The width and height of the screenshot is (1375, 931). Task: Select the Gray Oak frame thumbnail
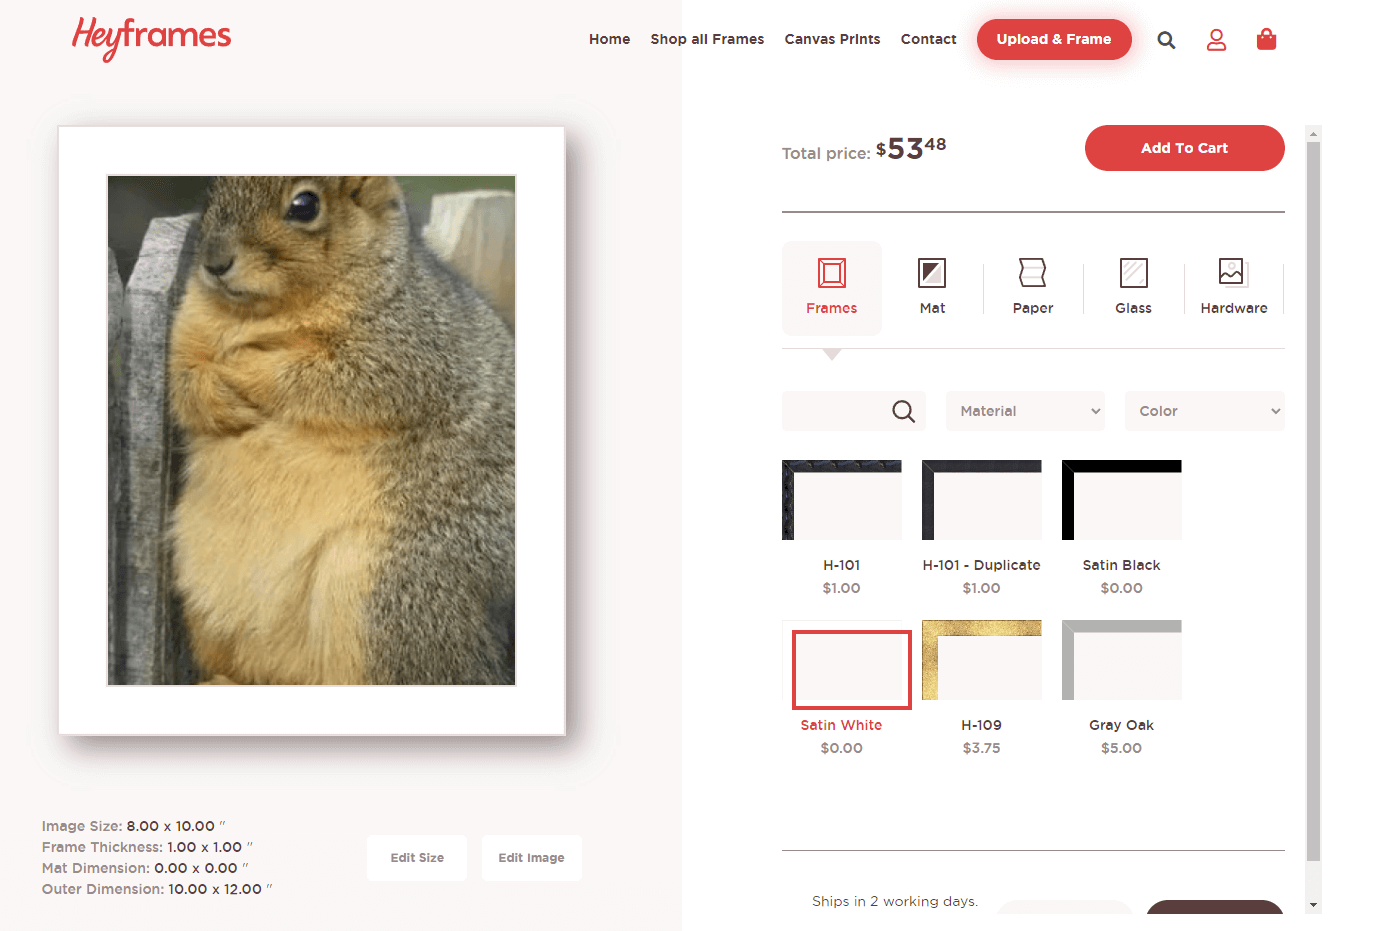1121,660
